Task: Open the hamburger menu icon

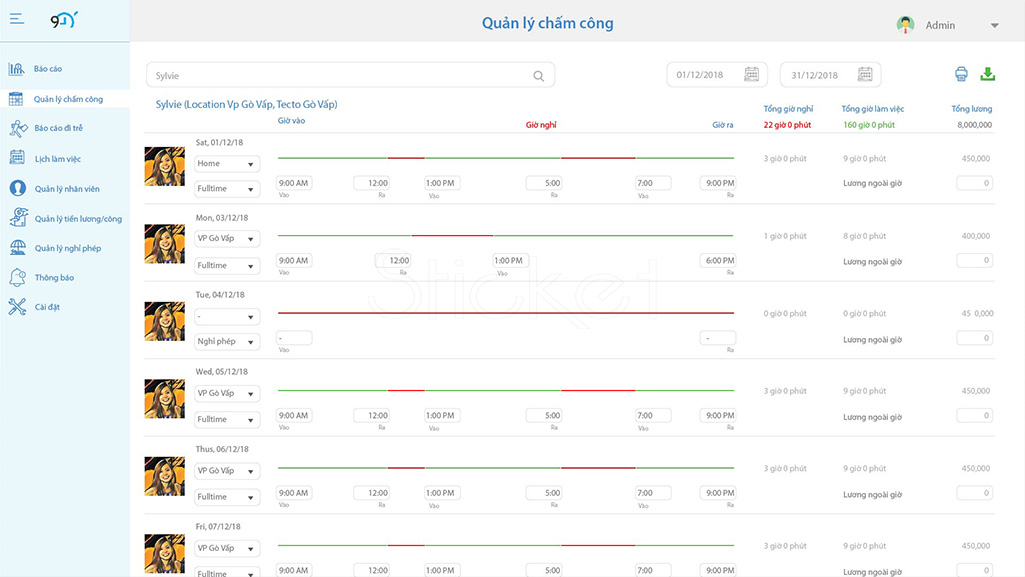Action: click(x=17, y=19)
